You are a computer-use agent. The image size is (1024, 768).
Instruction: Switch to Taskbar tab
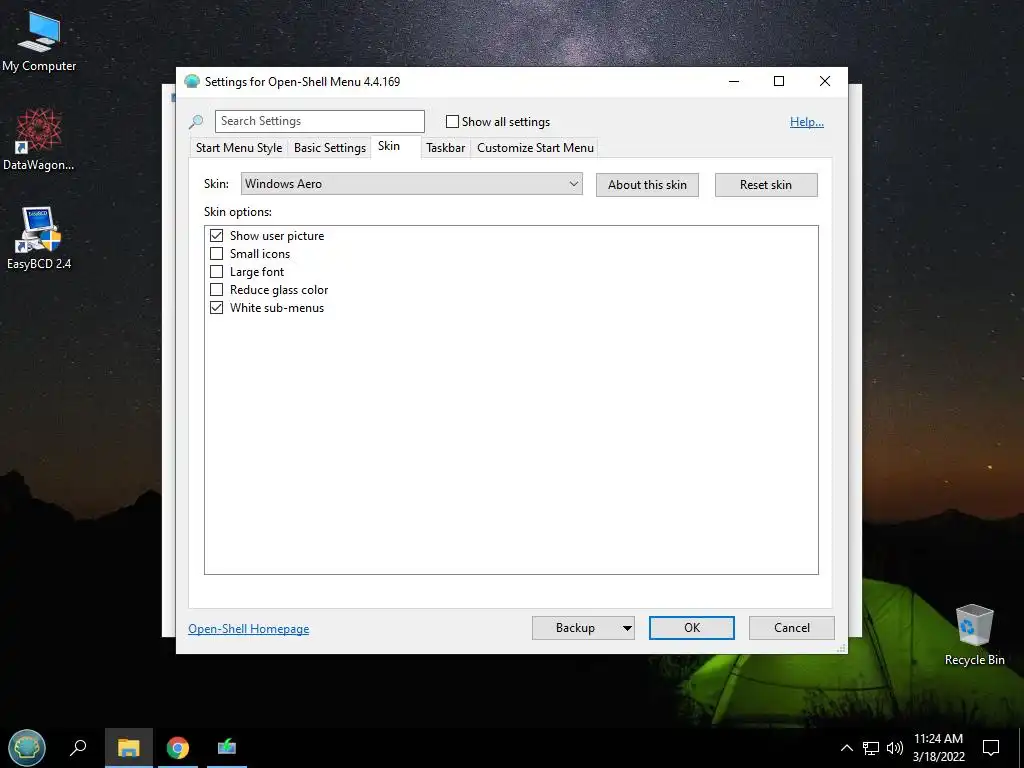click(445, 148)
